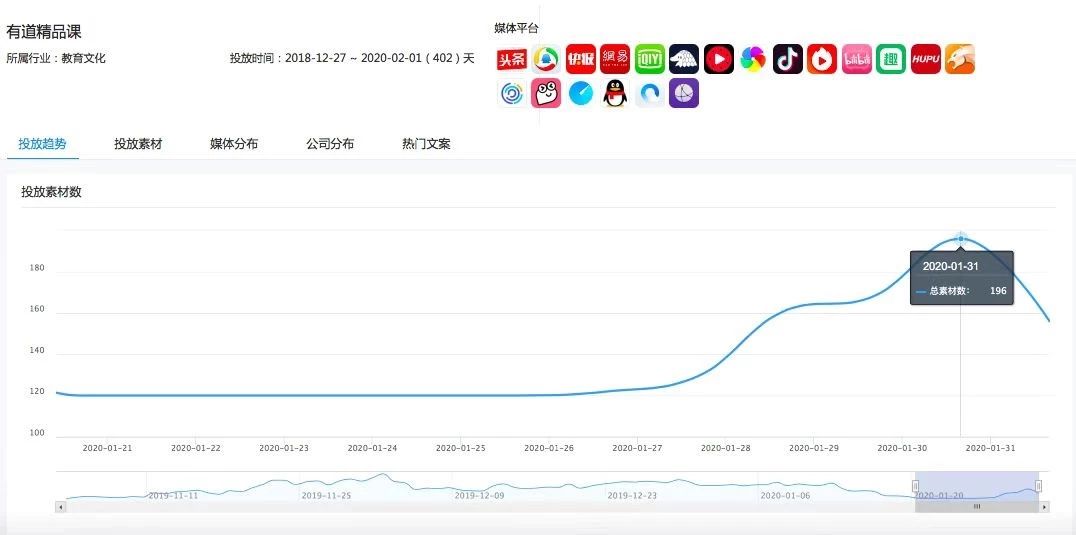Select the light blue cloud-shaped browser icon
1076x535 pixels.
(649, 93)
